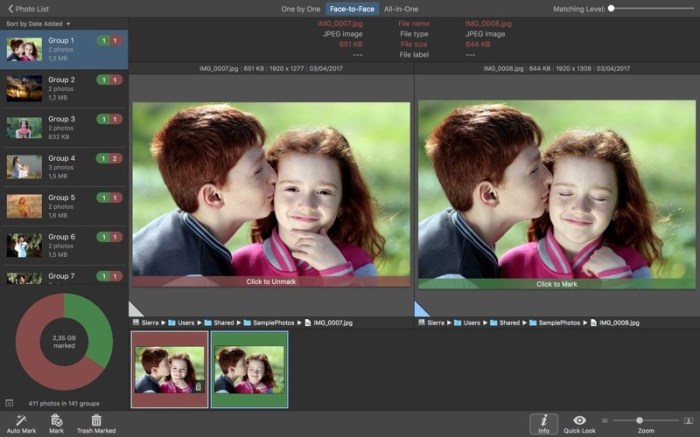This screenshot has width=700, height=437.
Task: Click the Mark icon in bottom toolbar
Action: pyautogui.click(x=57, y=419)
